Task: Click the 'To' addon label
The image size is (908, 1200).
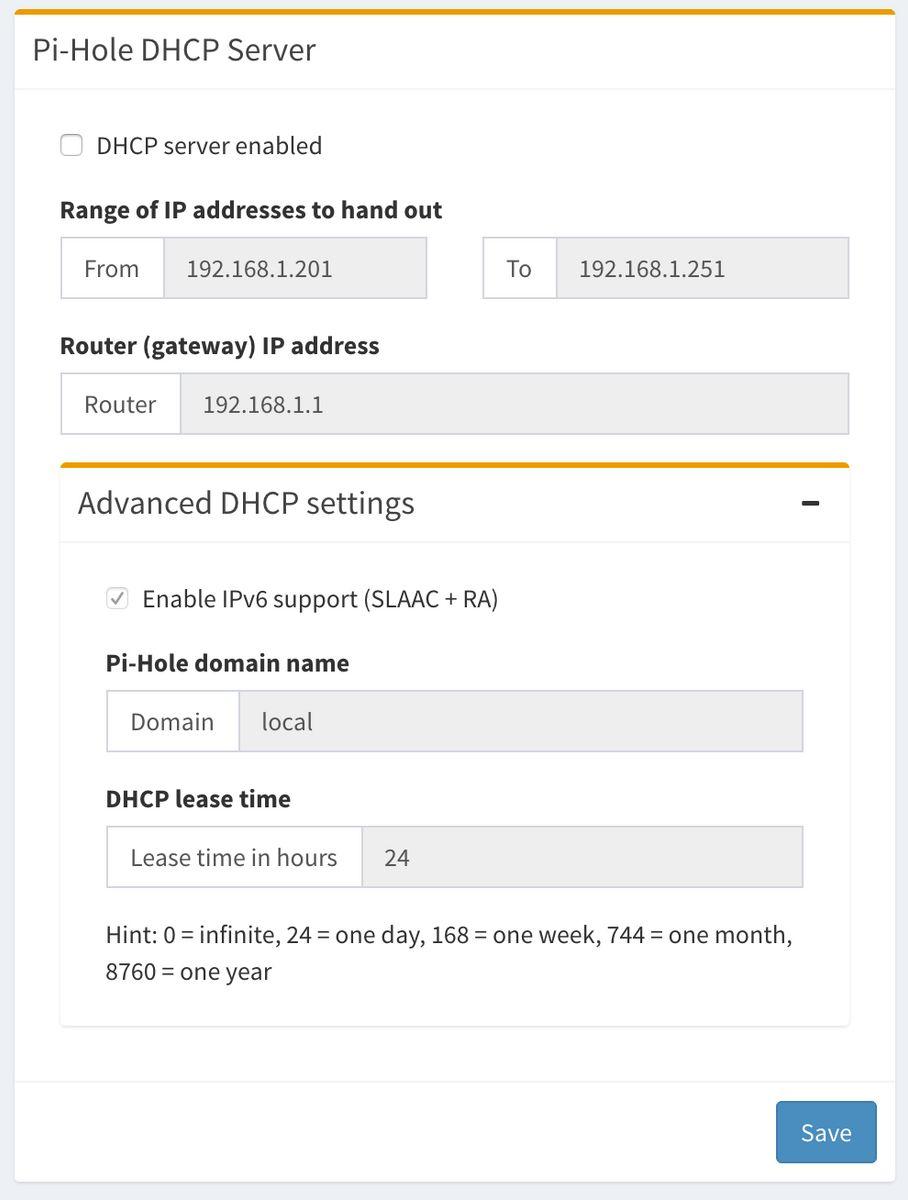Action: tap(519, 268)
